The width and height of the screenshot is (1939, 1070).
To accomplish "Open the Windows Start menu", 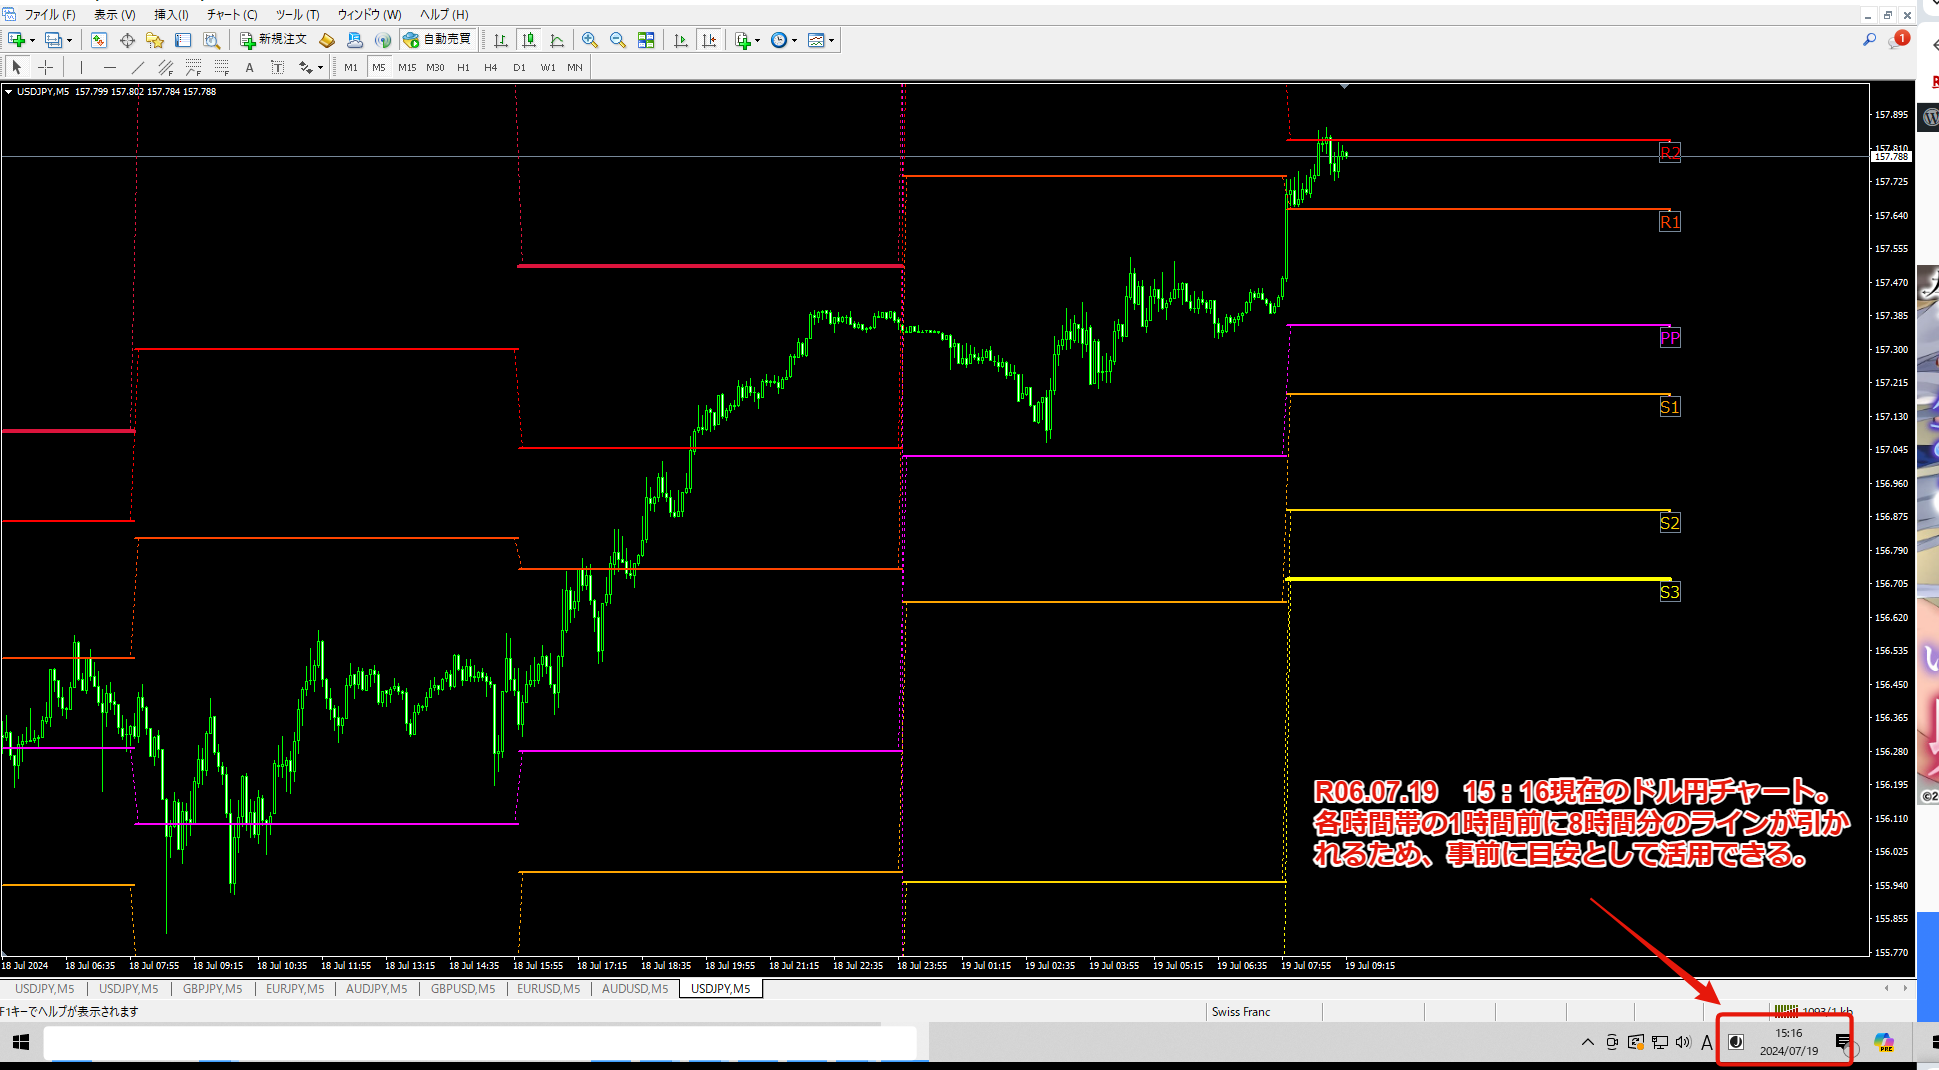I will (x=20, y=1042).
